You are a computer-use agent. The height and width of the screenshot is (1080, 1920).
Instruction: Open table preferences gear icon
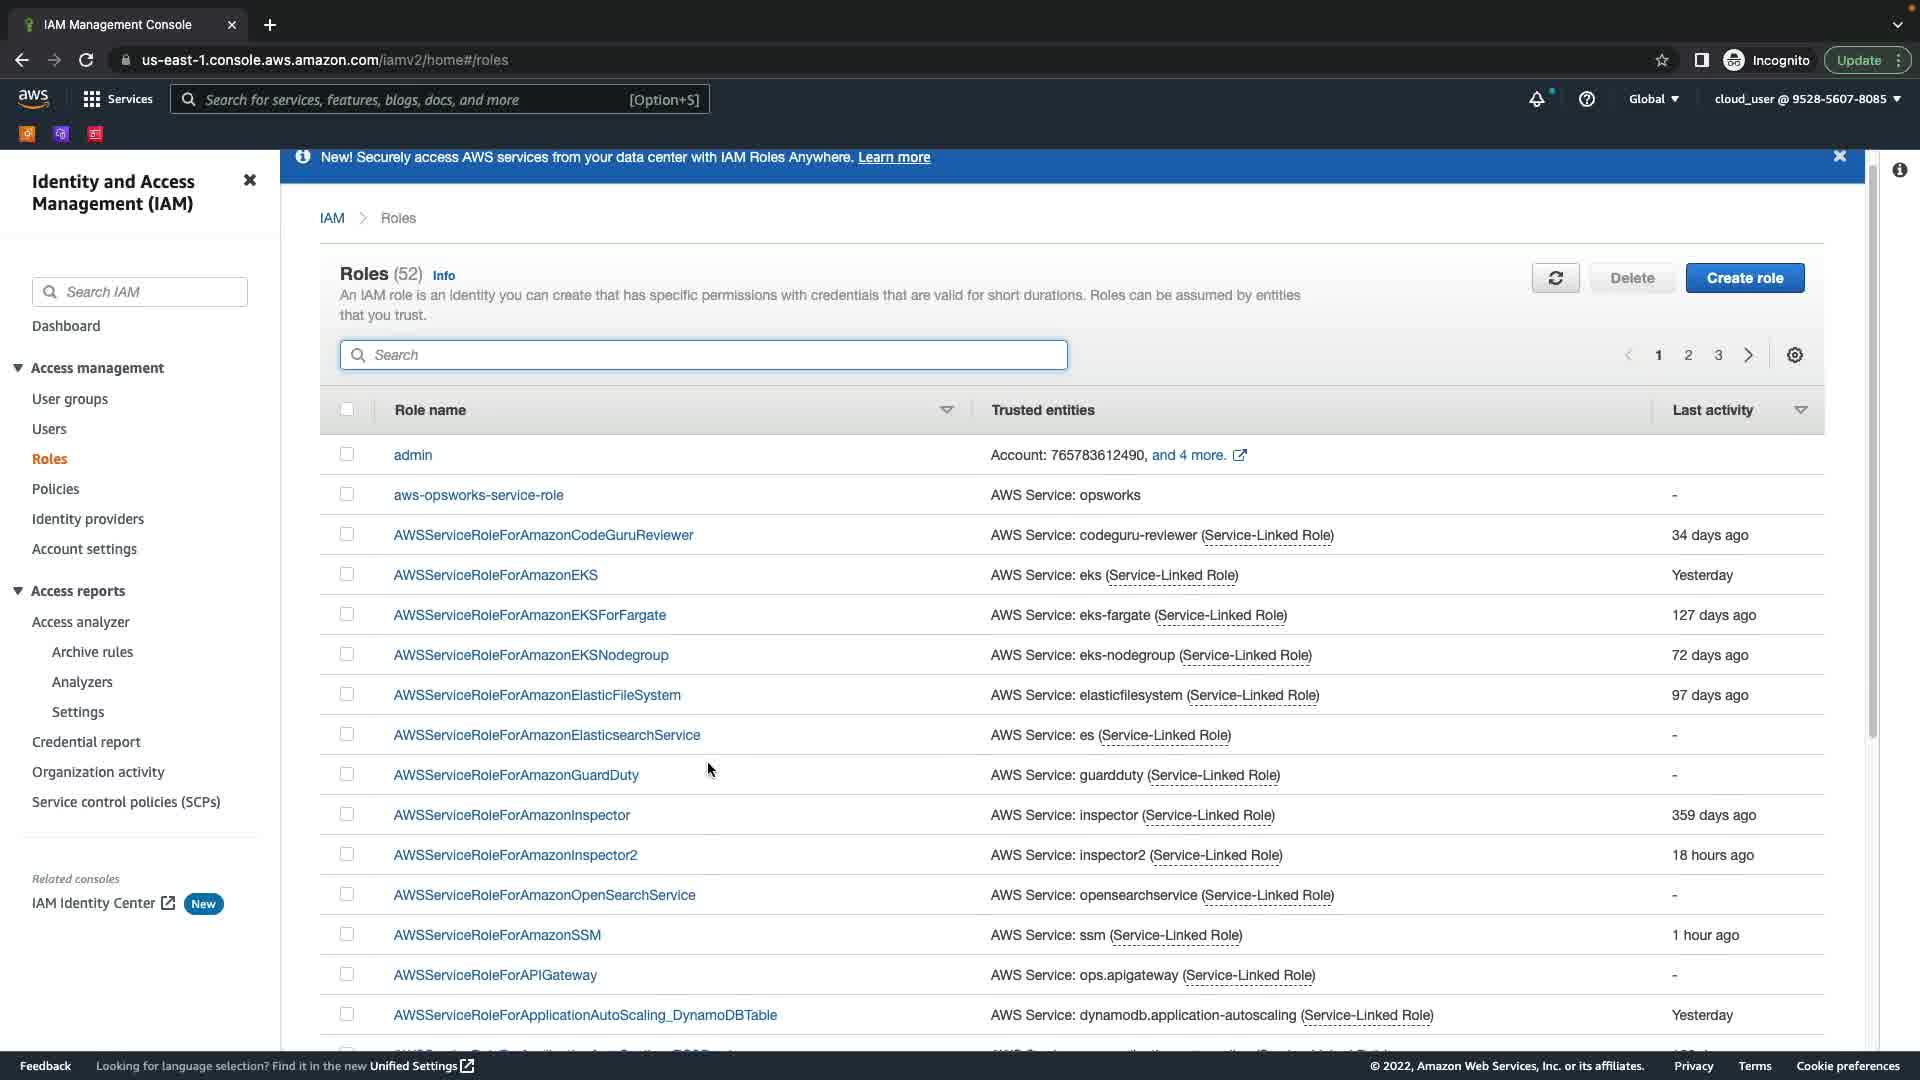tap(1794, 355)
